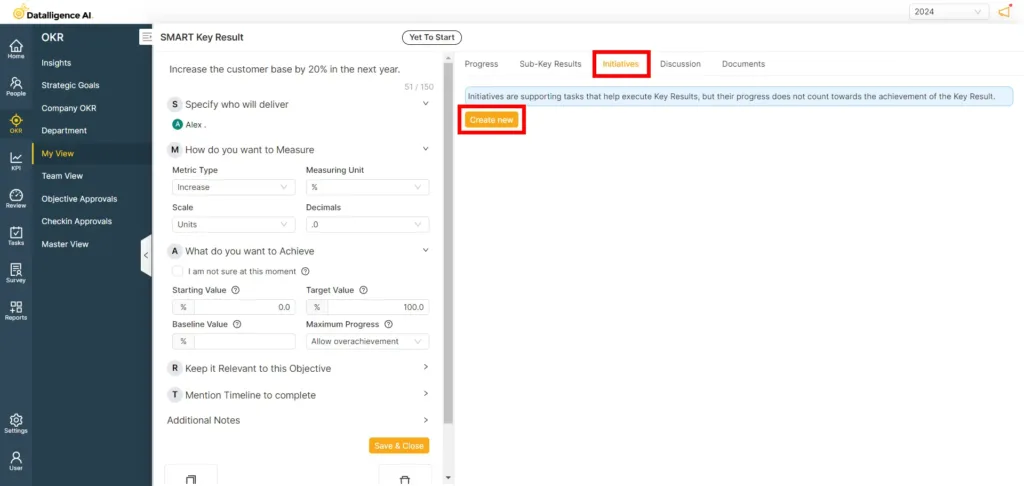Open the Measuring Unit dropdown
1024x486 pixels.
(368, 187)
